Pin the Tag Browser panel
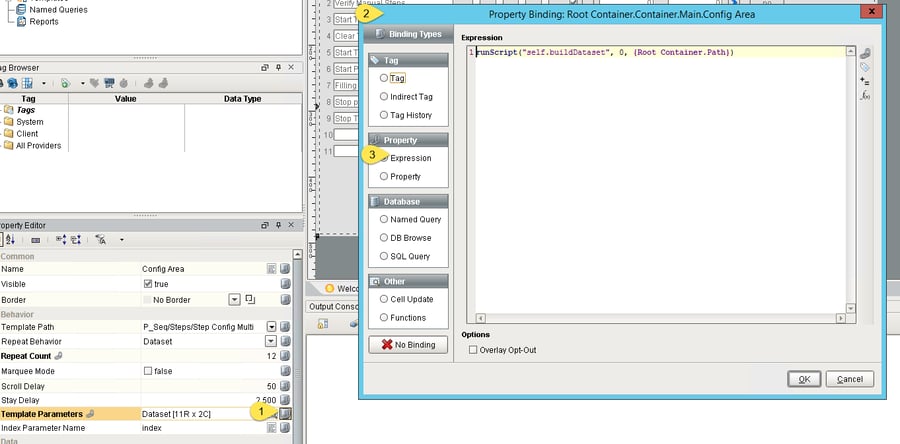This screenshot has height=444, width=900. tap(278, 67)
